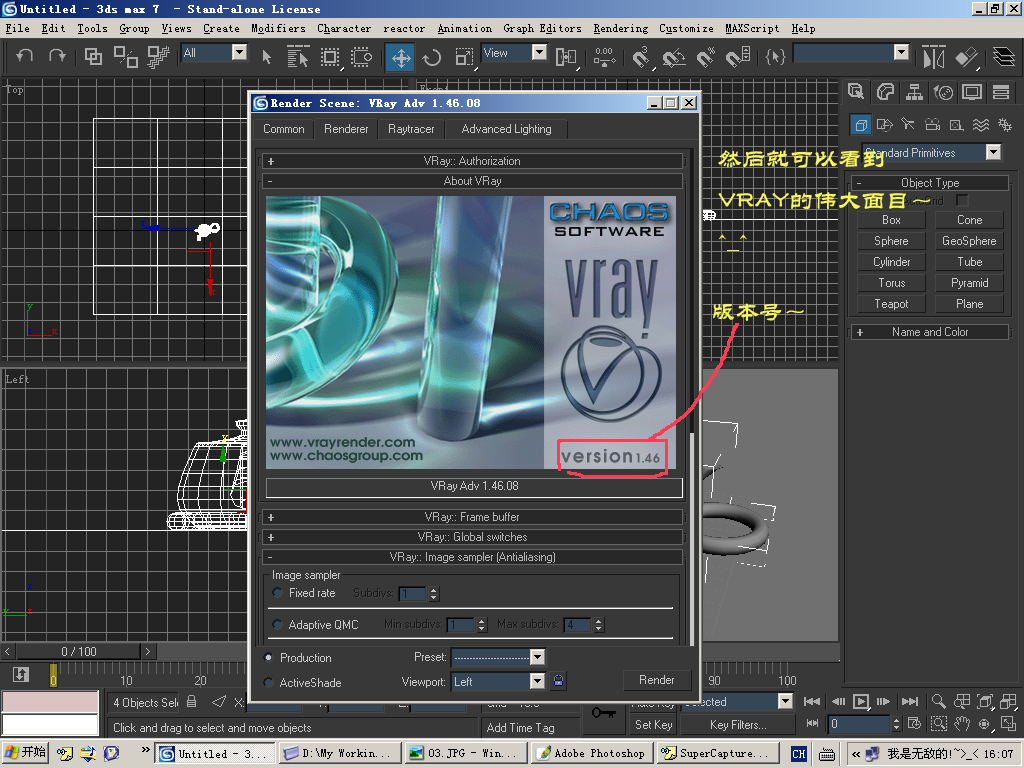Collapse the About VRay rollout
Viewport: 1024px width, 768px height.
click(x=472, y=181)
